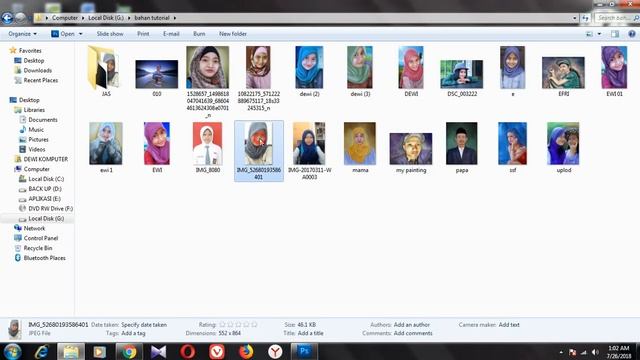This screenshot has height=360, width=640.
Task: Open address bar history dropdown
Action: 575,18
